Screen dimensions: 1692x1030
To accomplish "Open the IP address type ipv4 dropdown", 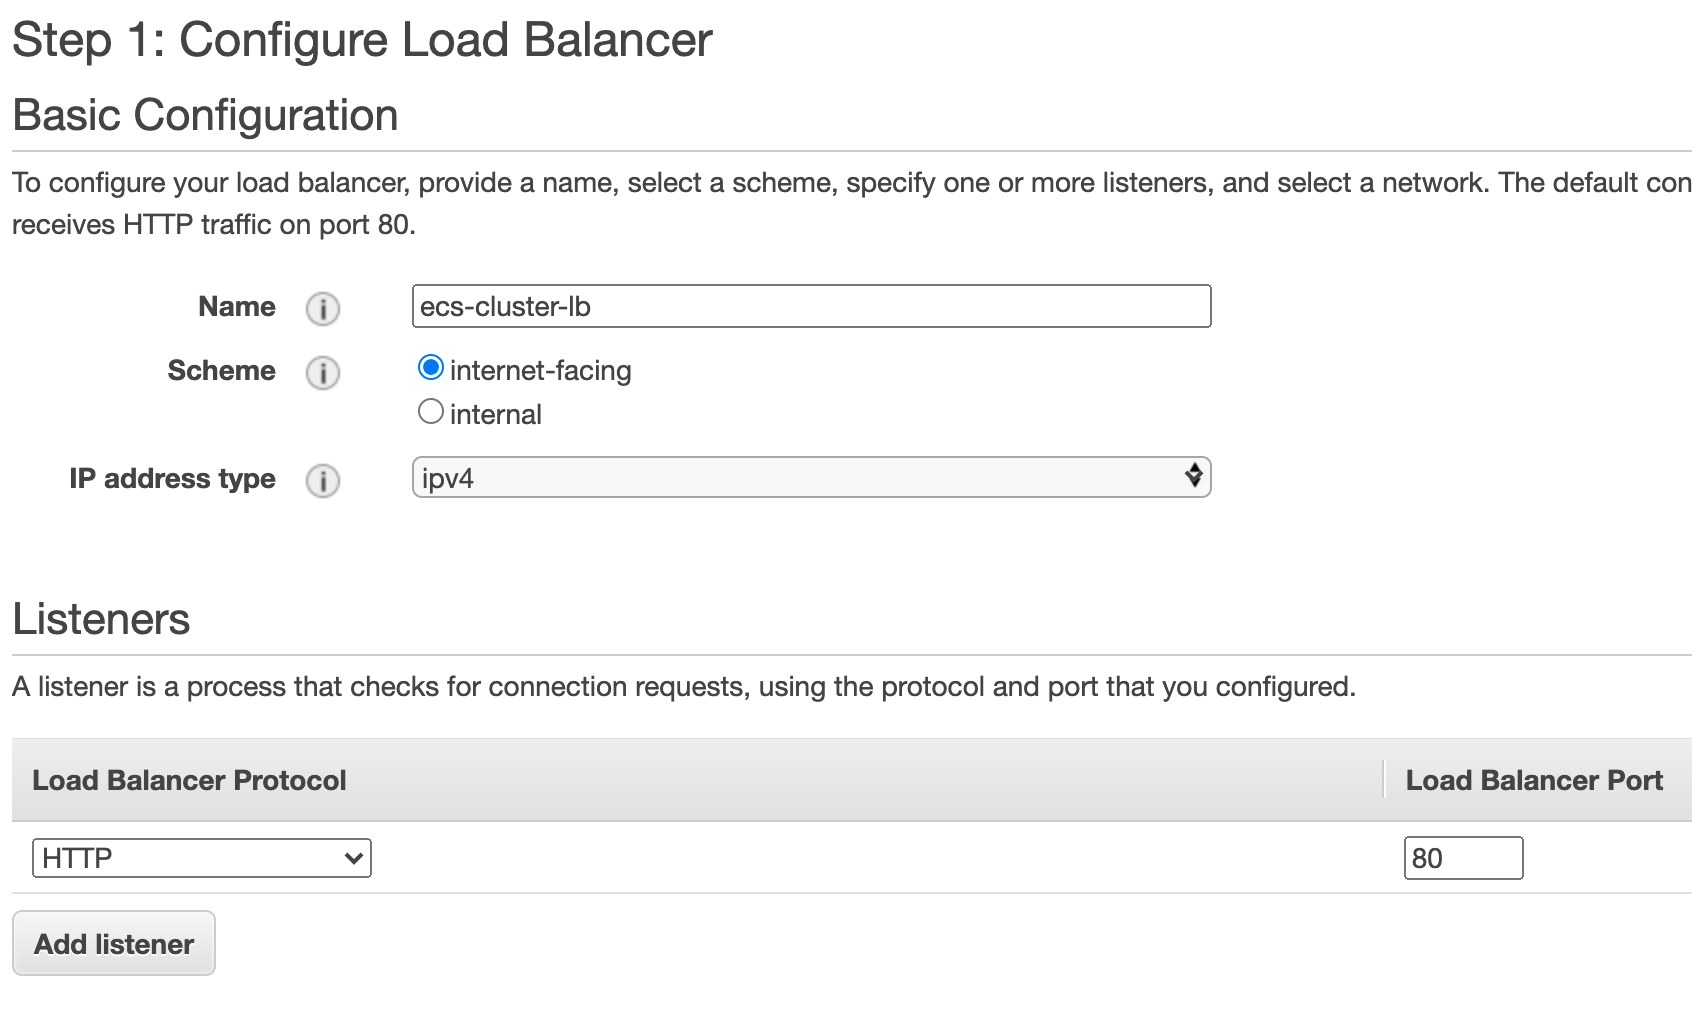I will coord(811,477).
